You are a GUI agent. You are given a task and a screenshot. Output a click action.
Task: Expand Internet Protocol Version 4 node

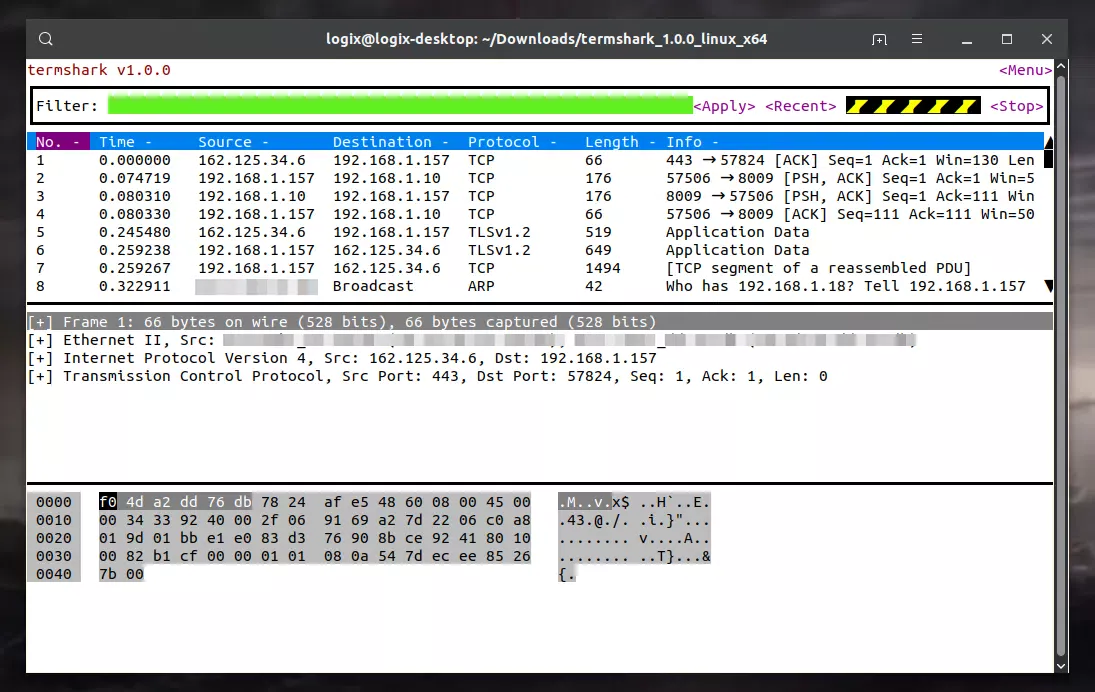[40, 358]
